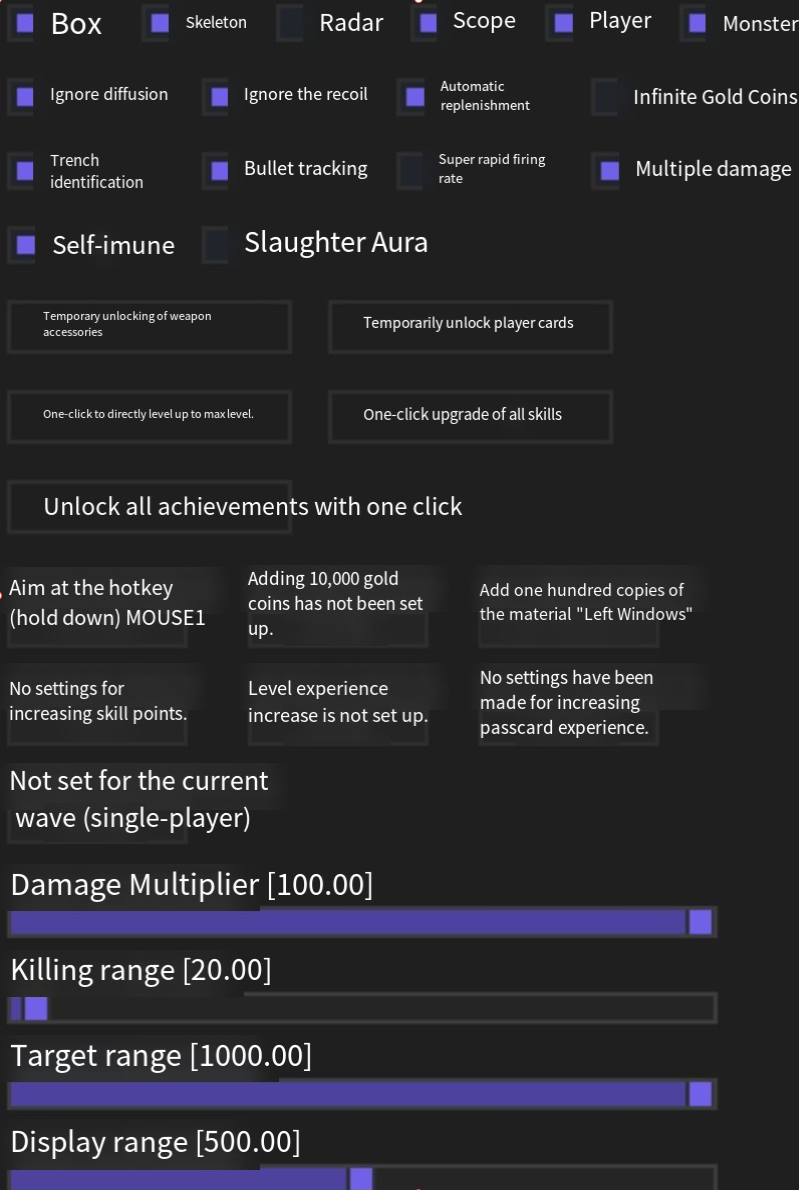Disable the Self-imune checkbox
799x1190 pixels.
click(x=26, y=244)
